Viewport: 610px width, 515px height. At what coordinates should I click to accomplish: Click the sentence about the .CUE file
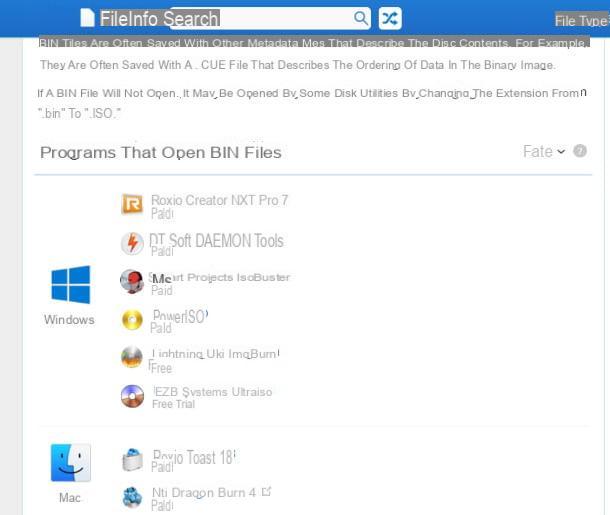(x=298, y=65)
